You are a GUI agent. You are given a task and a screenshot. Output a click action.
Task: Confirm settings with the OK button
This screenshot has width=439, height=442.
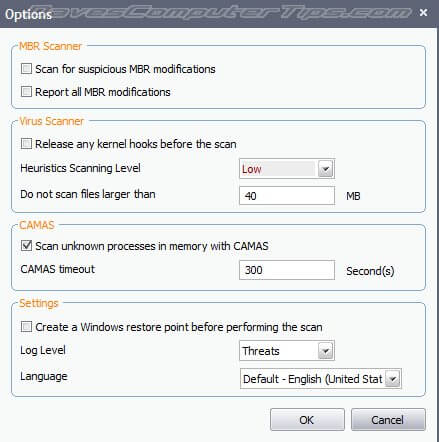[307, 420]
